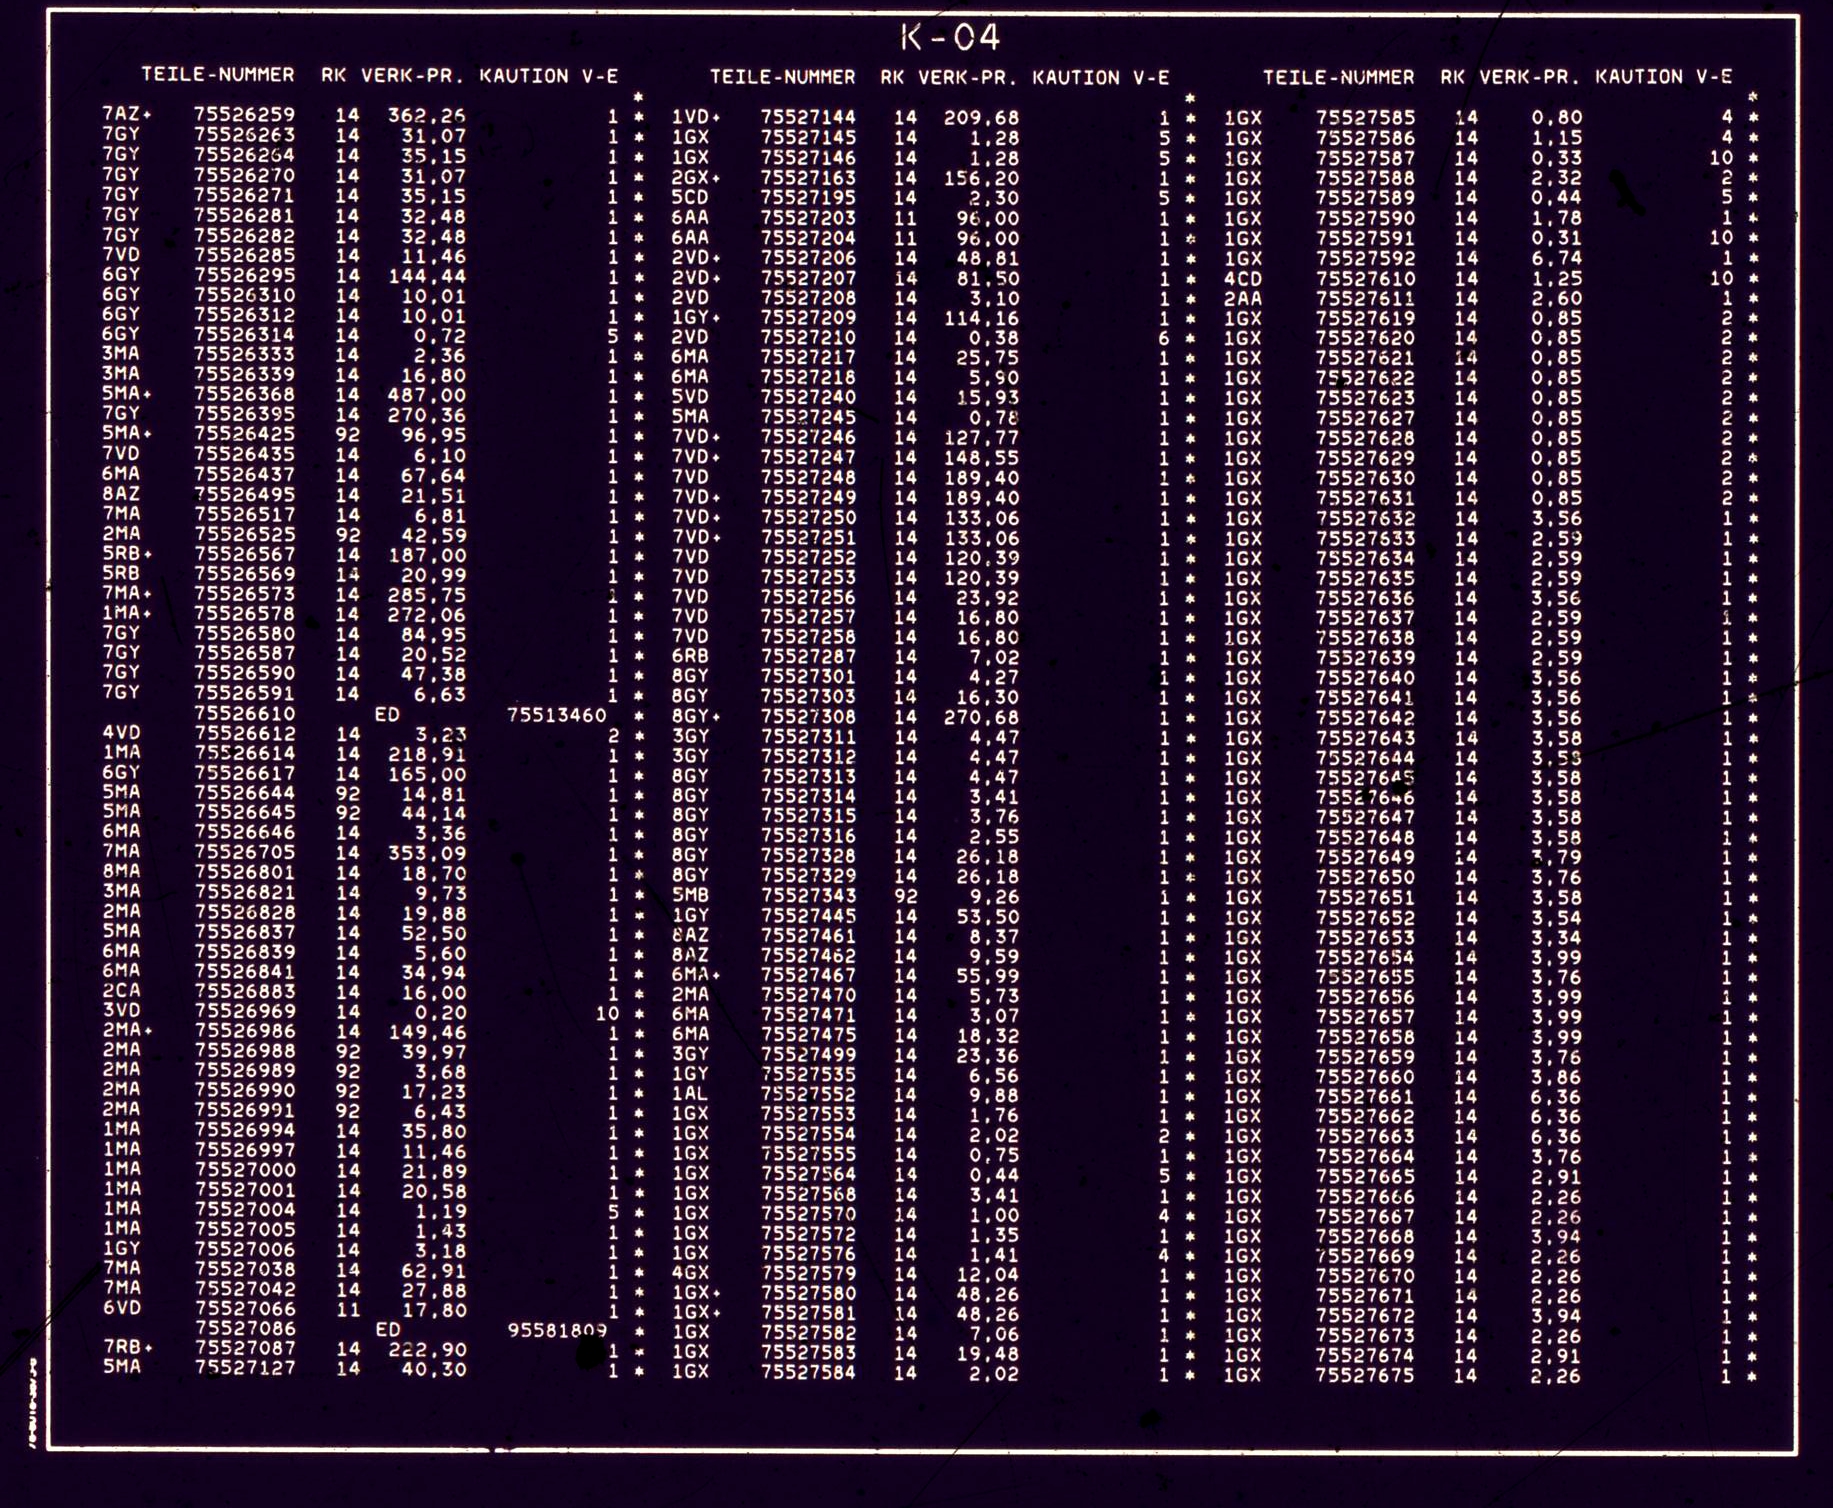
Task: Click the 4CD code for 75527610
Action: (1243, 278)
